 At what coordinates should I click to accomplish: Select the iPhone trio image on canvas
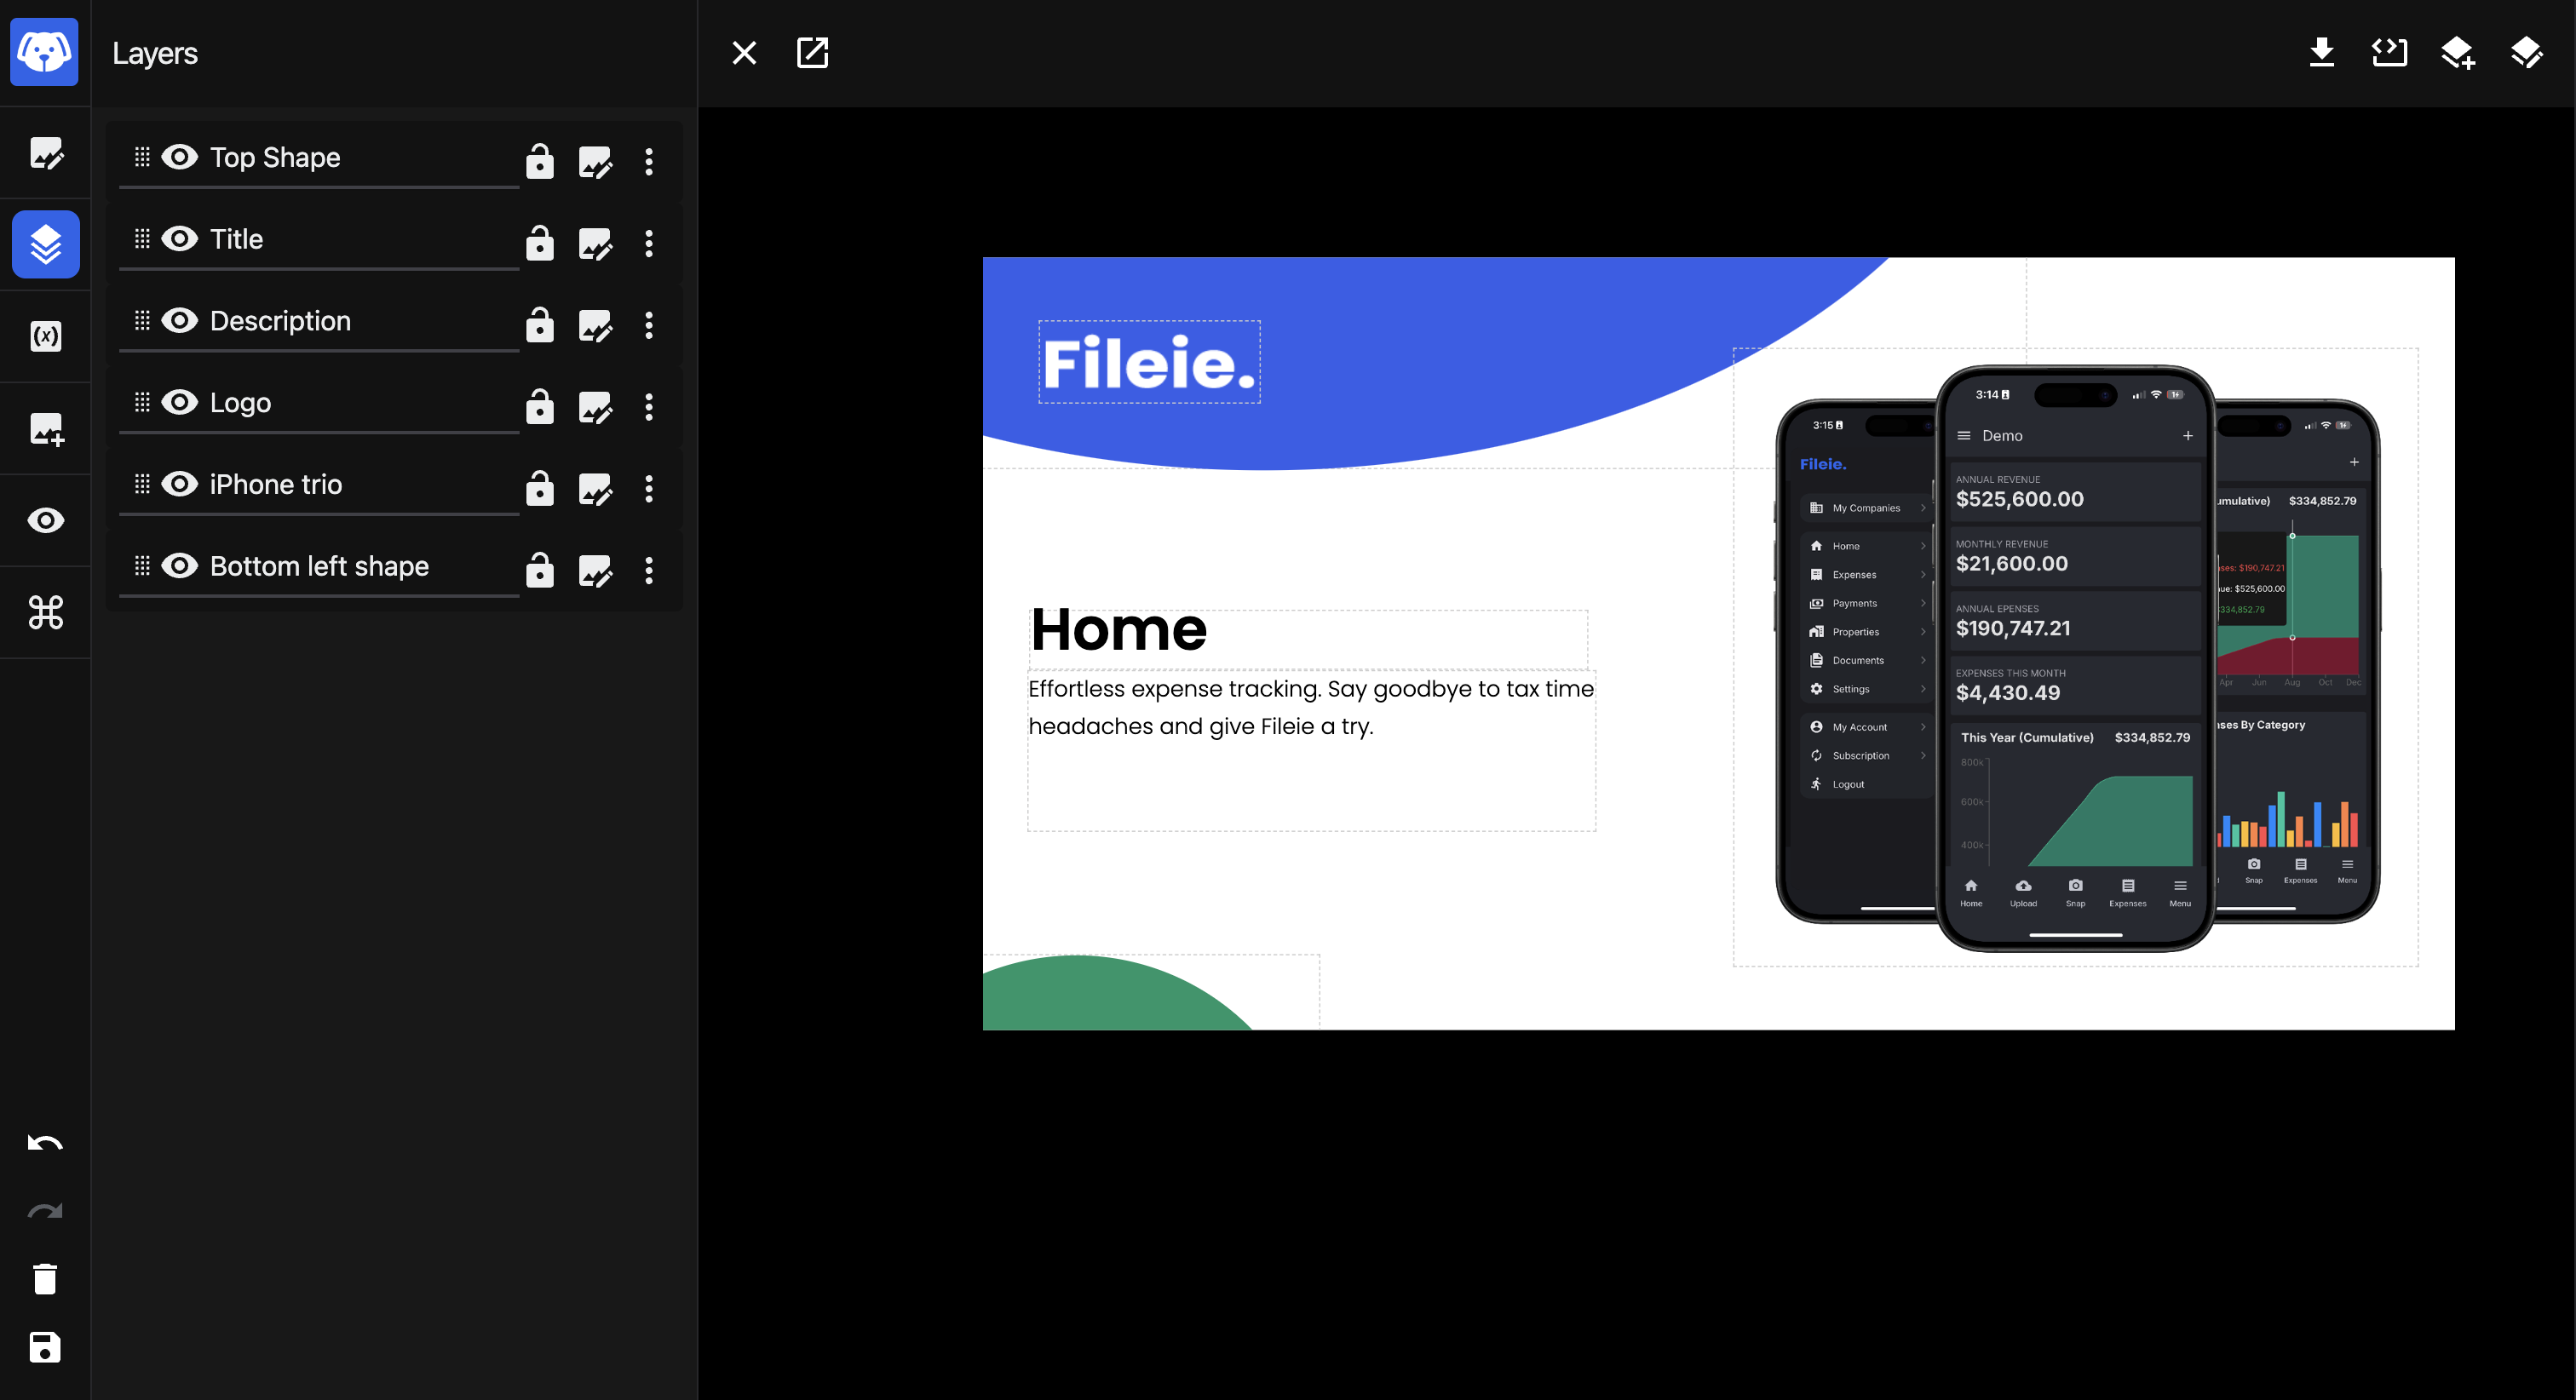[2076, 657]
